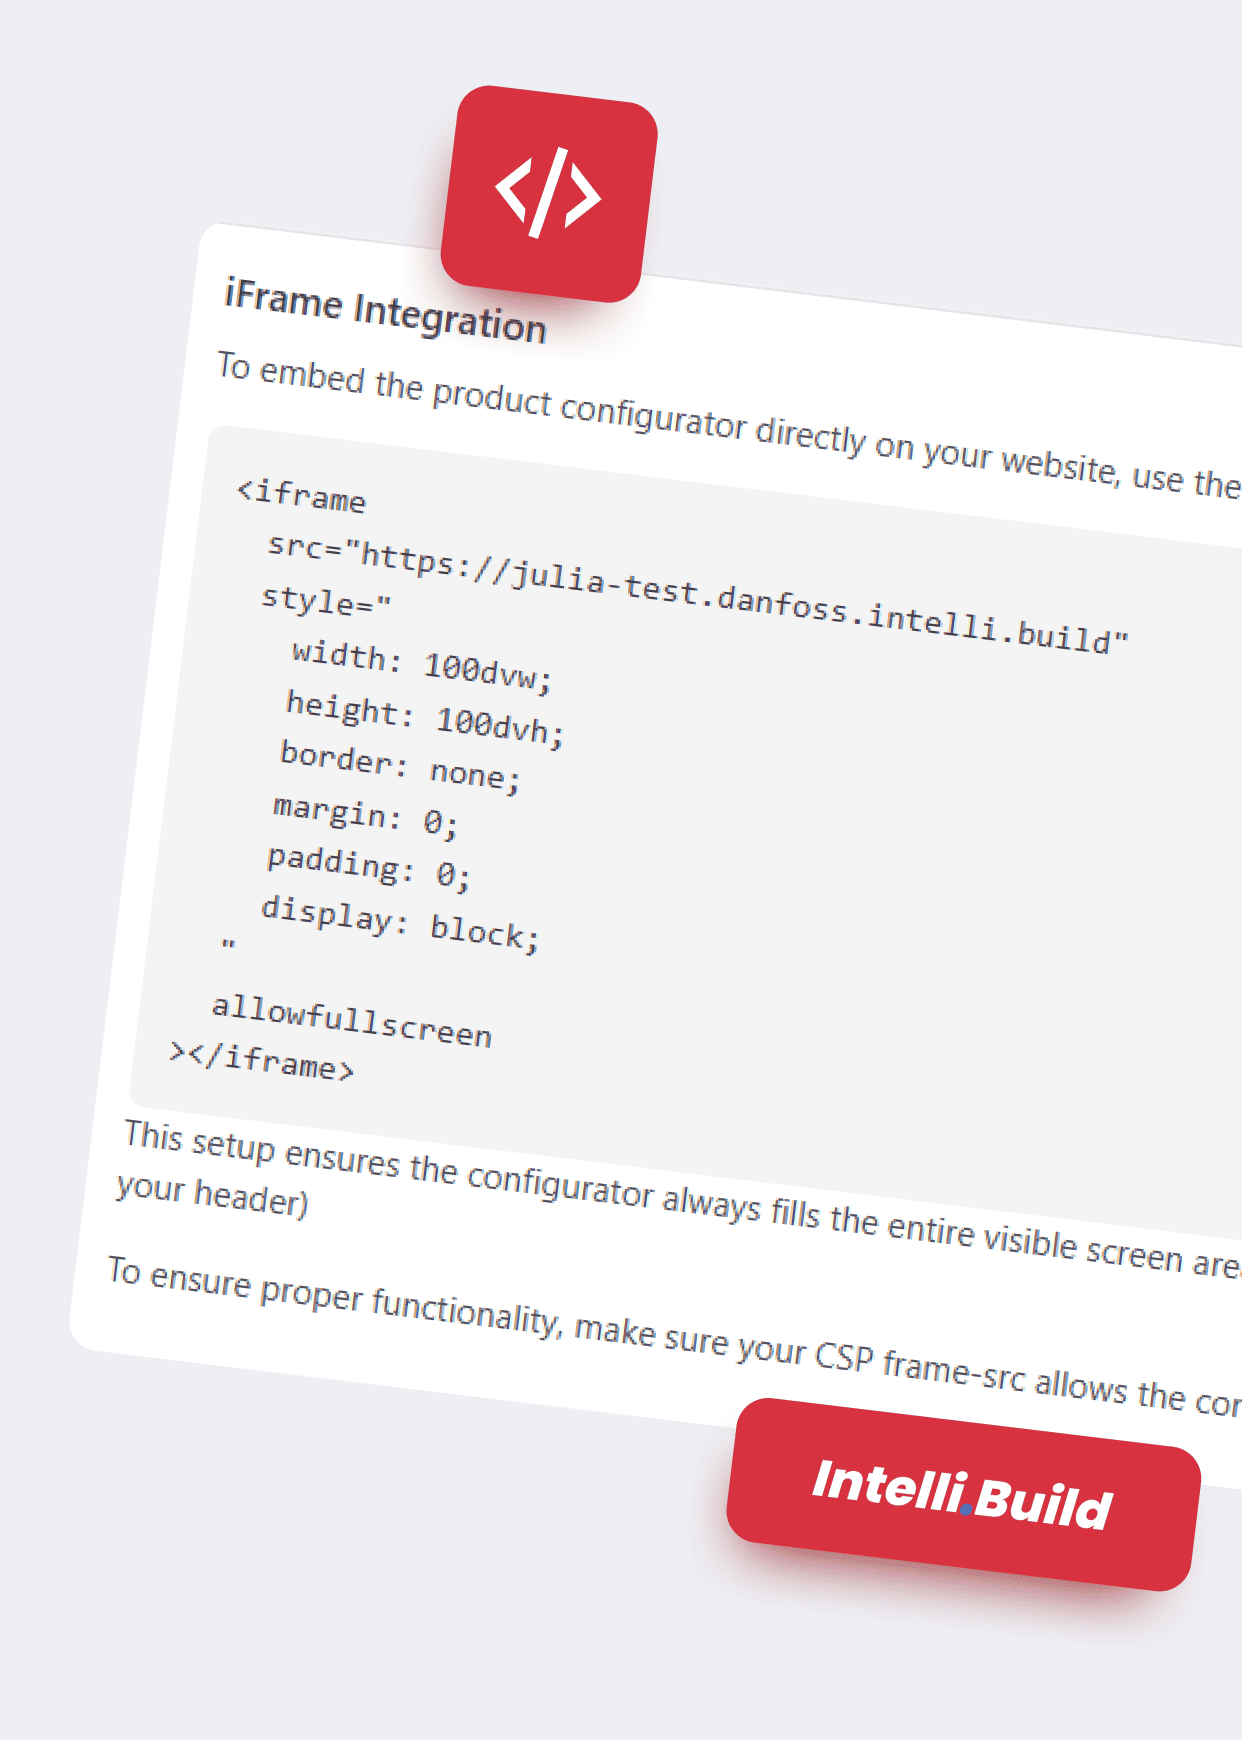The height and width of the screenshot is (1740, 1242).
Task: Click the border: none; code line
Action: click(400, 767)
